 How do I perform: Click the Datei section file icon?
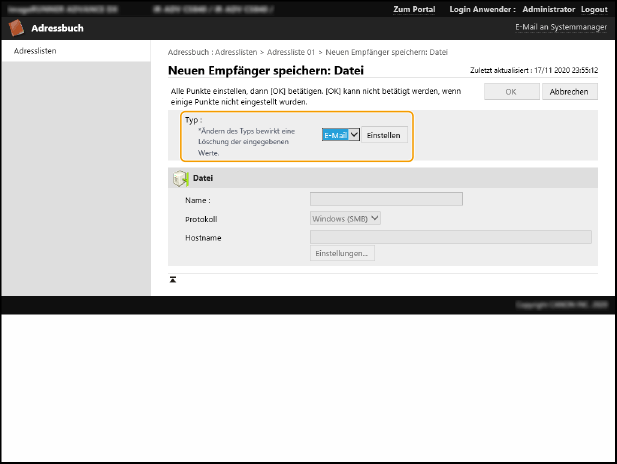pos(180,178)
